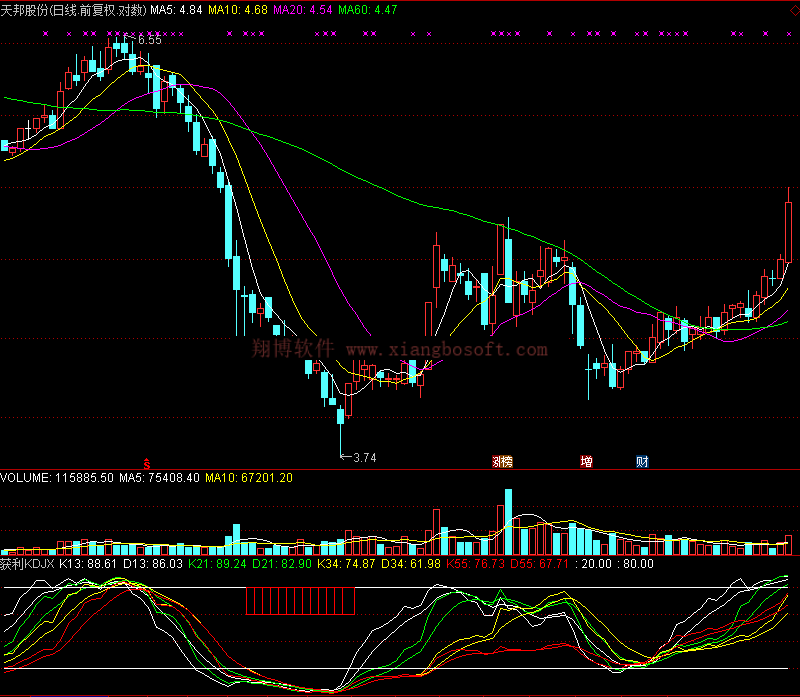Screen dimensions: 800x697
Task: Click the 80.00 KDJ threshold value
Action: click(638, 564)
